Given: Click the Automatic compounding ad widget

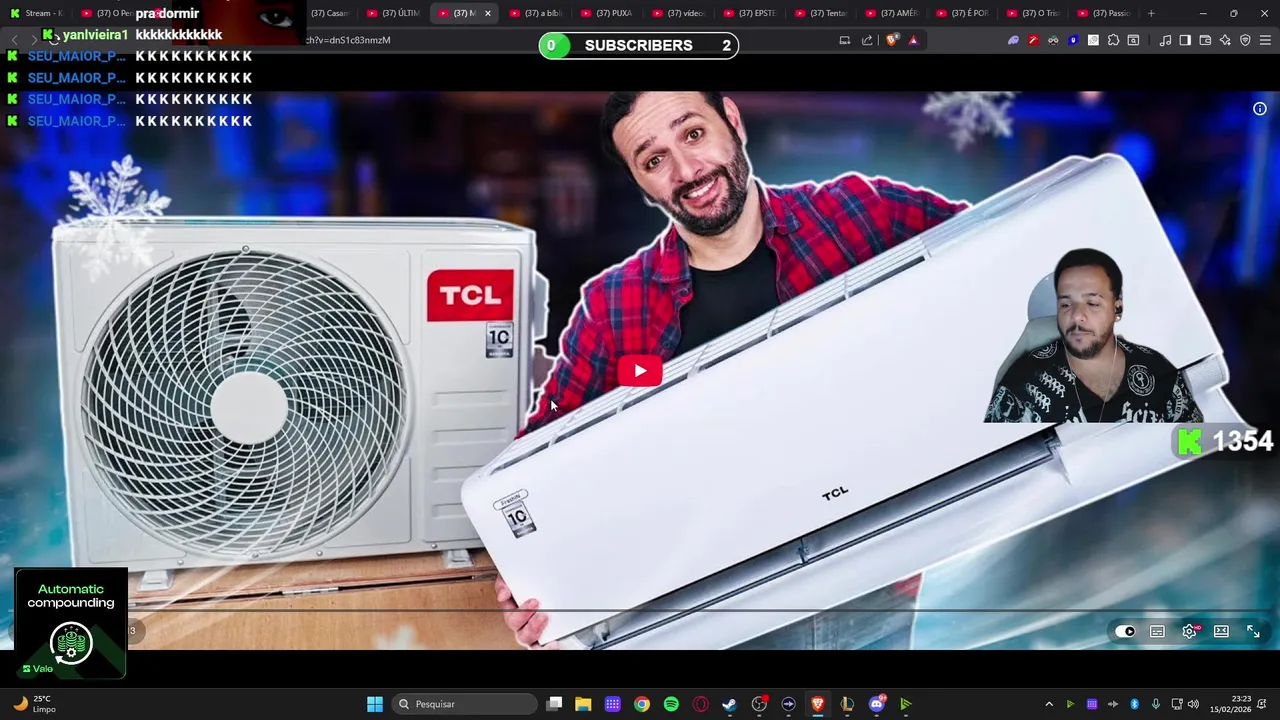Looking at the screenshot, I should point(71,623).
